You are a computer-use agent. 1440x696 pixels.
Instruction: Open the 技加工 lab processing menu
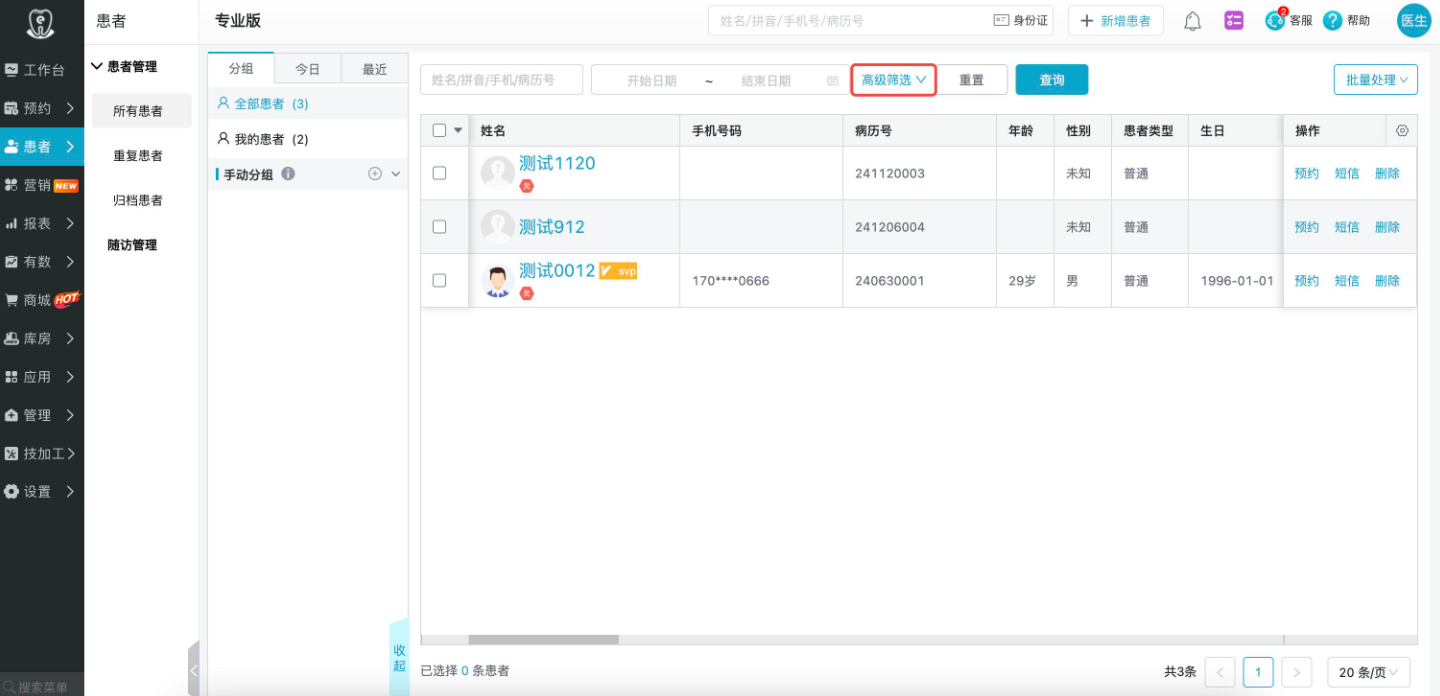tap(42, 453)
